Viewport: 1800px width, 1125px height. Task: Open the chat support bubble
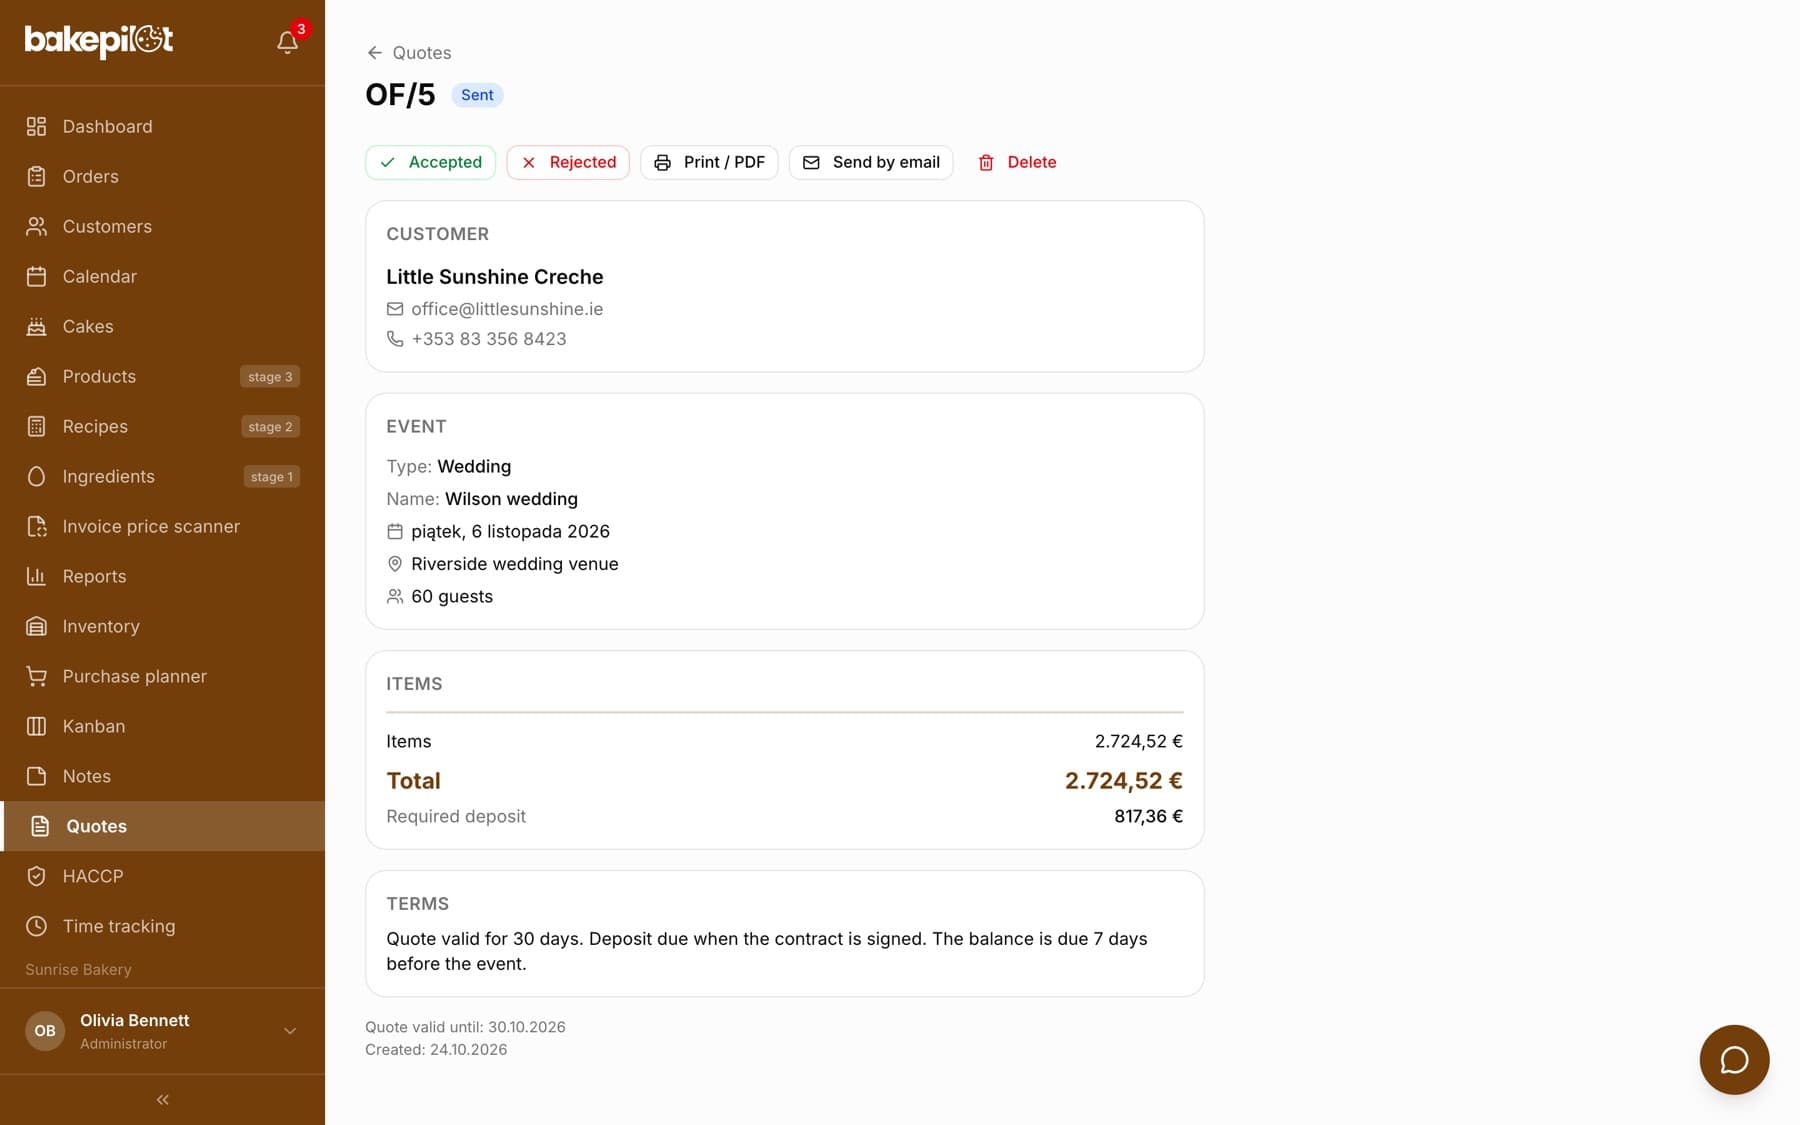(x=1734, y=1059)
